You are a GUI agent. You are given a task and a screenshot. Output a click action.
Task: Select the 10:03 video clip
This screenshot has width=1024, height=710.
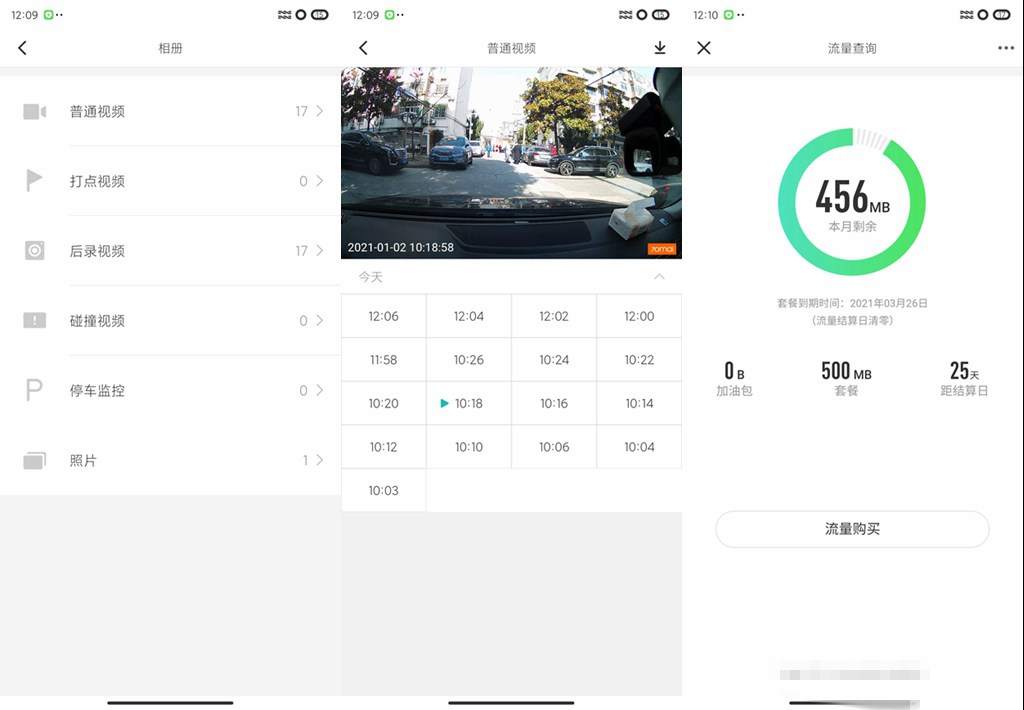point(383,490)
